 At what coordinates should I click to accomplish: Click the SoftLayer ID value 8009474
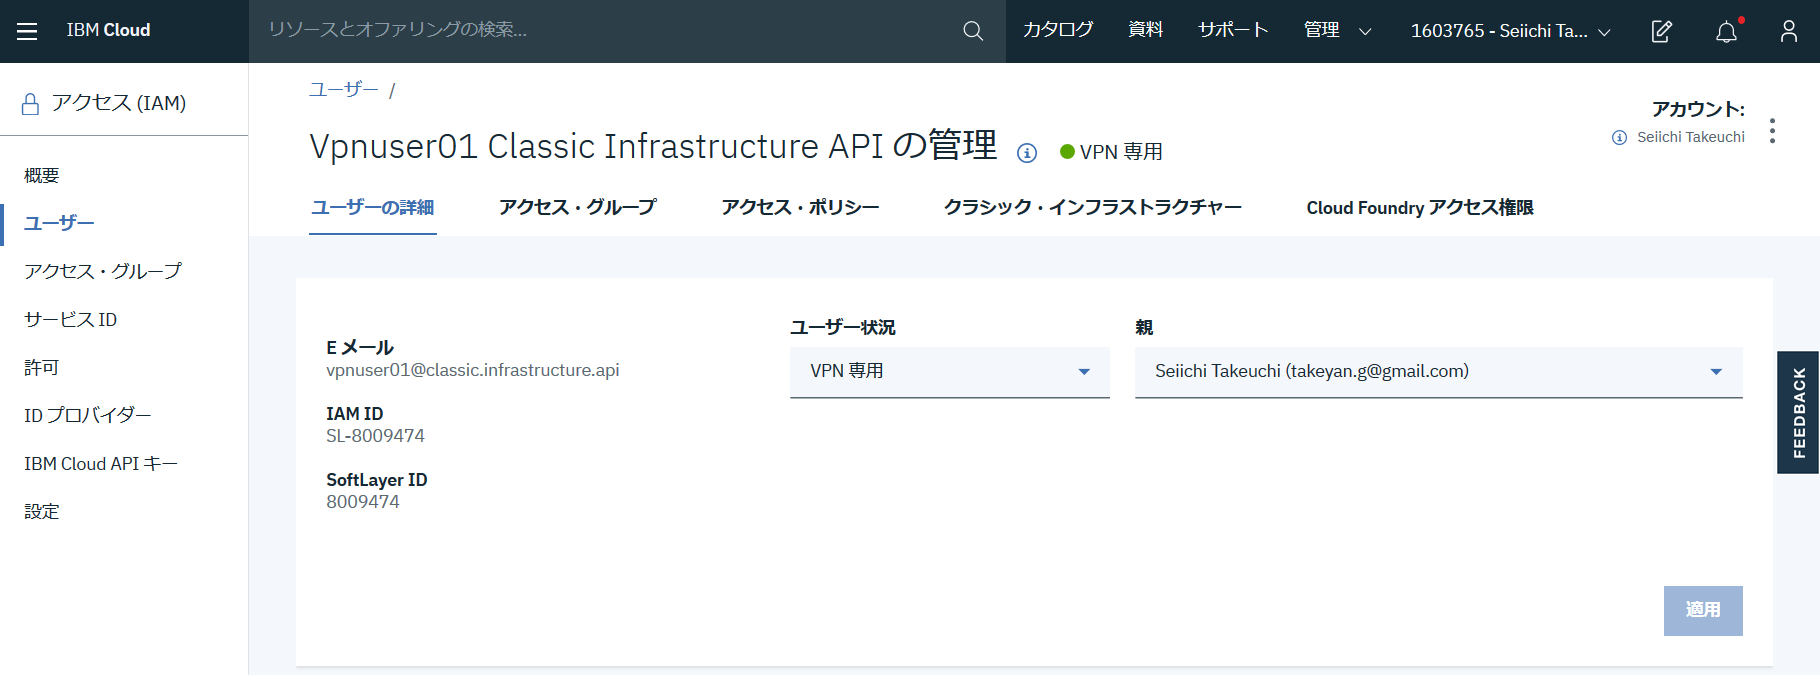363,503
